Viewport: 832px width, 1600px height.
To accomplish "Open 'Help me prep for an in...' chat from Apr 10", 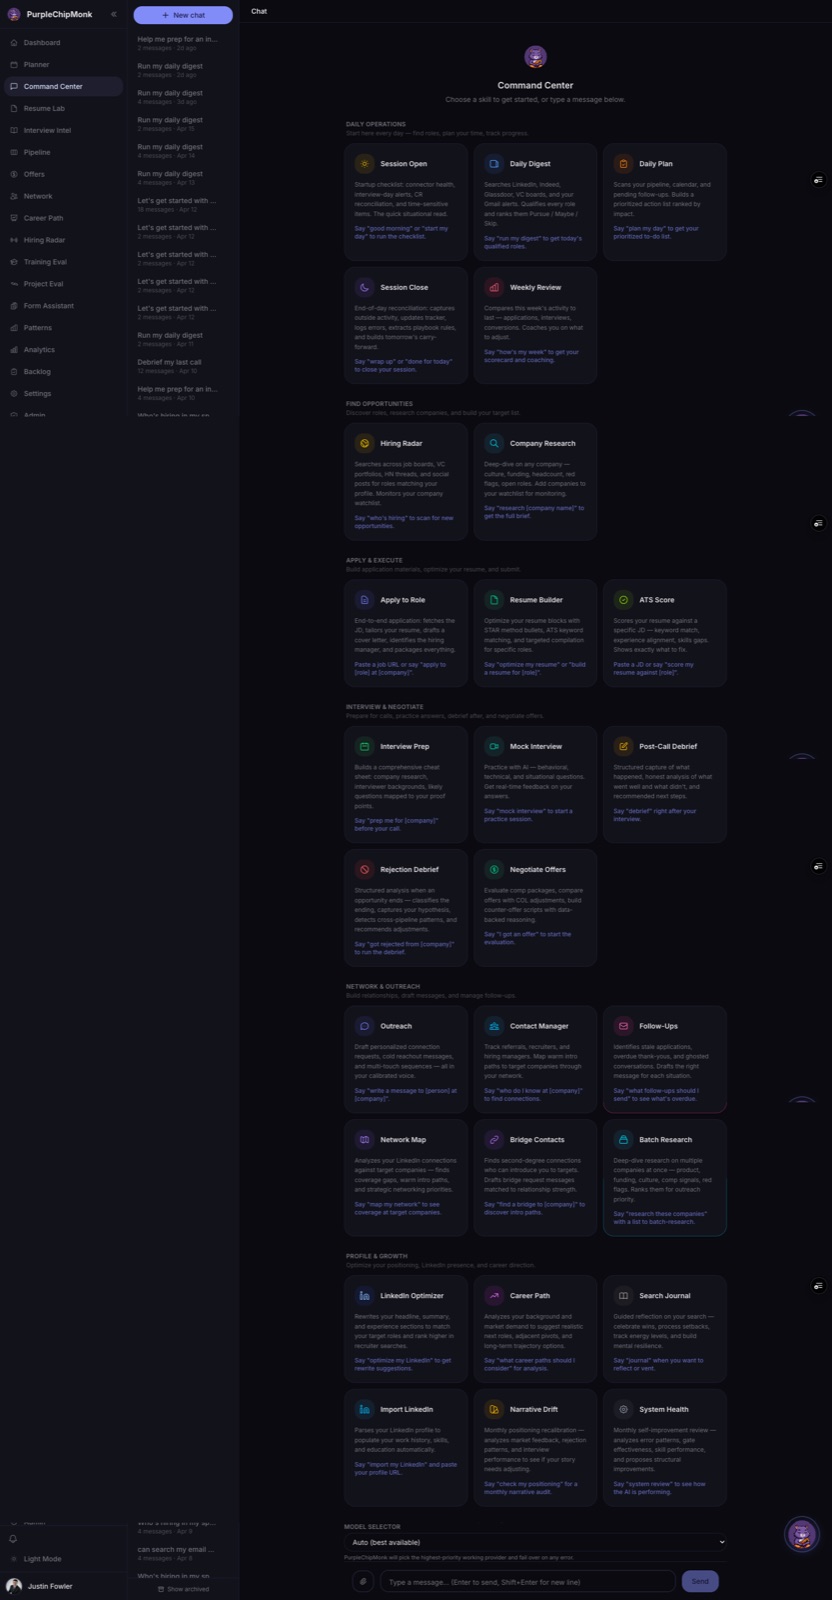I will pyautogui.click(x=183, y=393).
